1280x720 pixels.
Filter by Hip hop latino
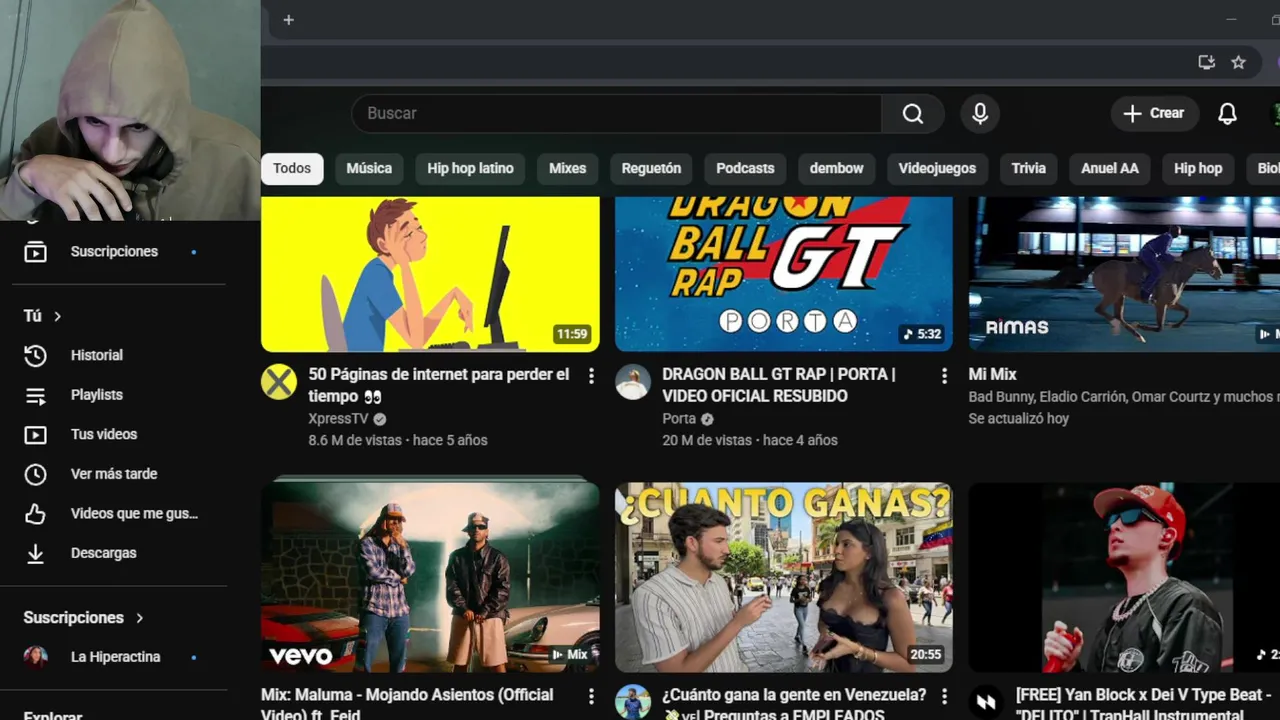coord(470,168)
